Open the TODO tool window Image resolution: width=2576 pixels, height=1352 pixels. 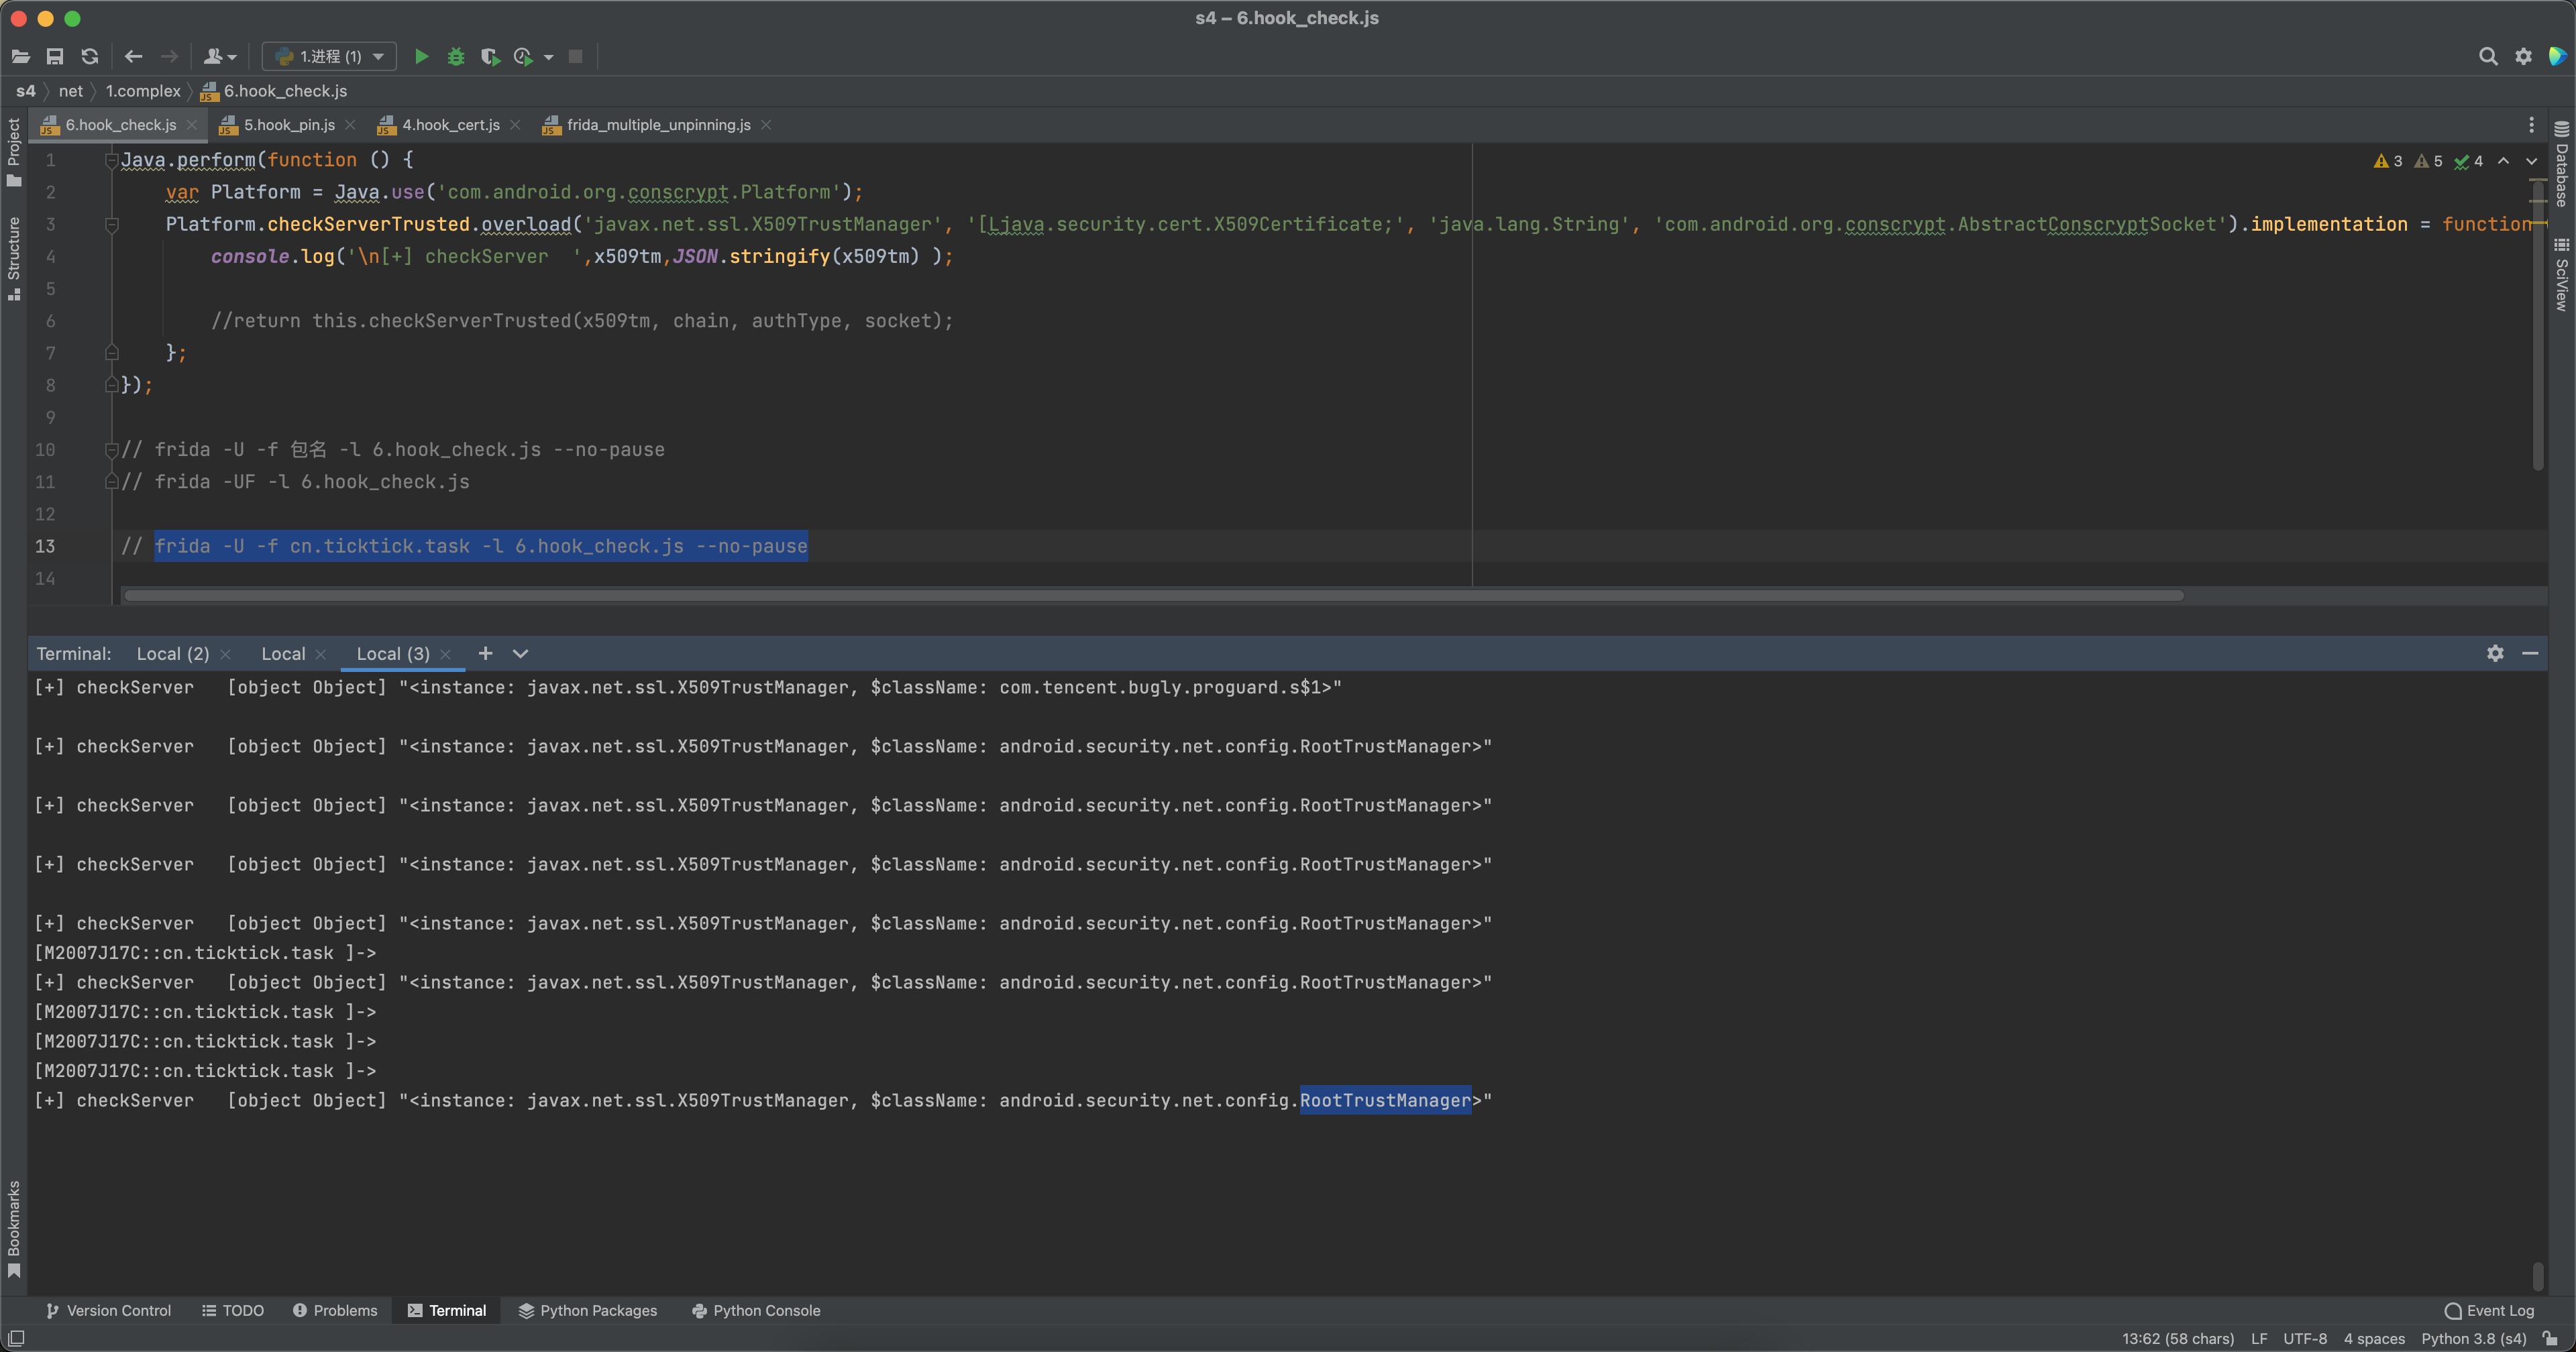[233, 1311]
